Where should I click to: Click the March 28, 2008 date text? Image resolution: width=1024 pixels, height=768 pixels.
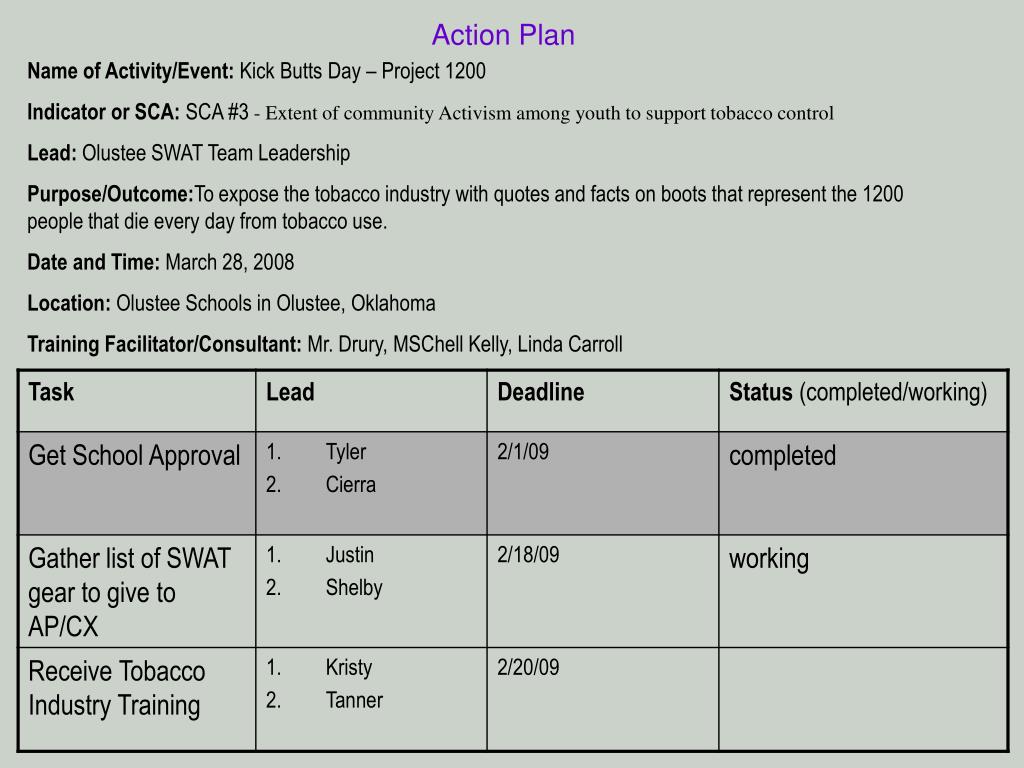pyautogui.click(x=230, y=262)
